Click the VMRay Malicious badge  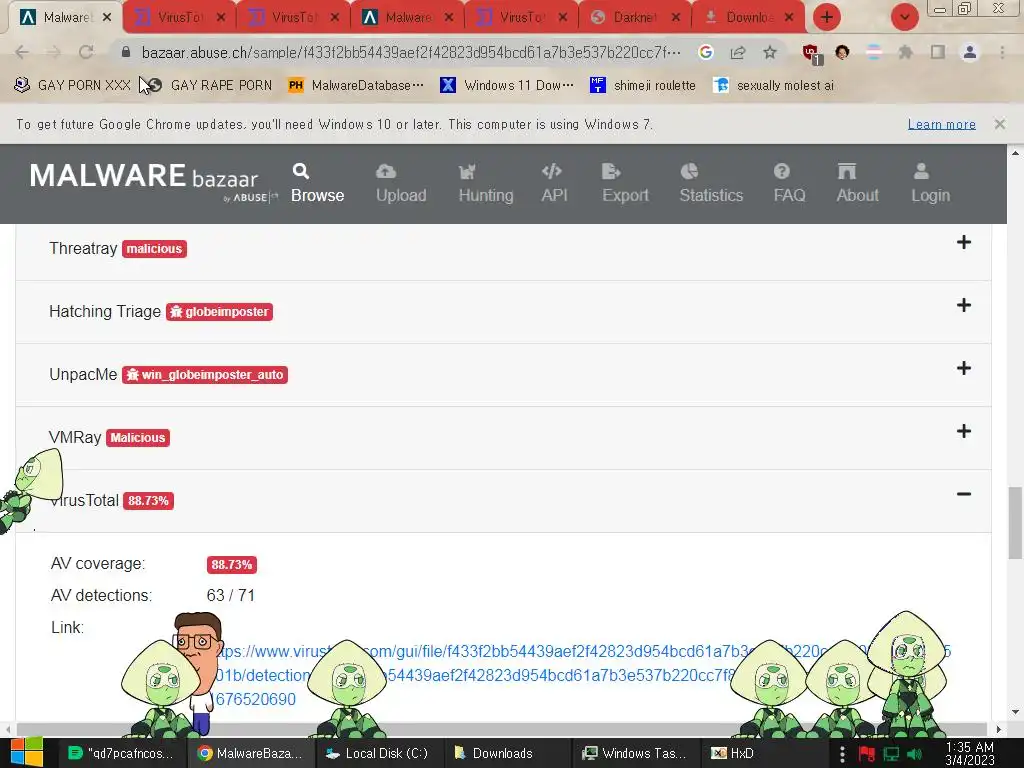(138, 438)
